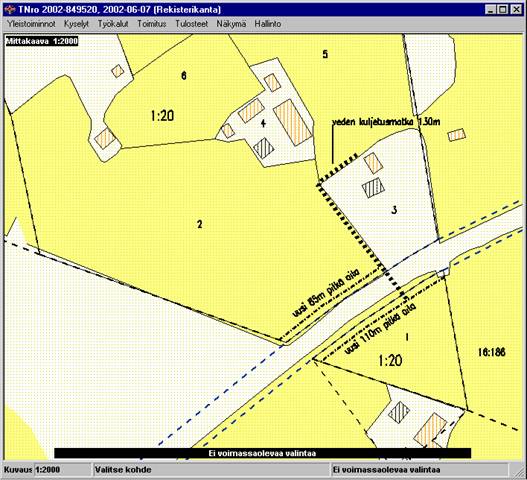Select parcel label 1:20 near number 6
This screenshot has width=527, height=480.
[162, 116]
